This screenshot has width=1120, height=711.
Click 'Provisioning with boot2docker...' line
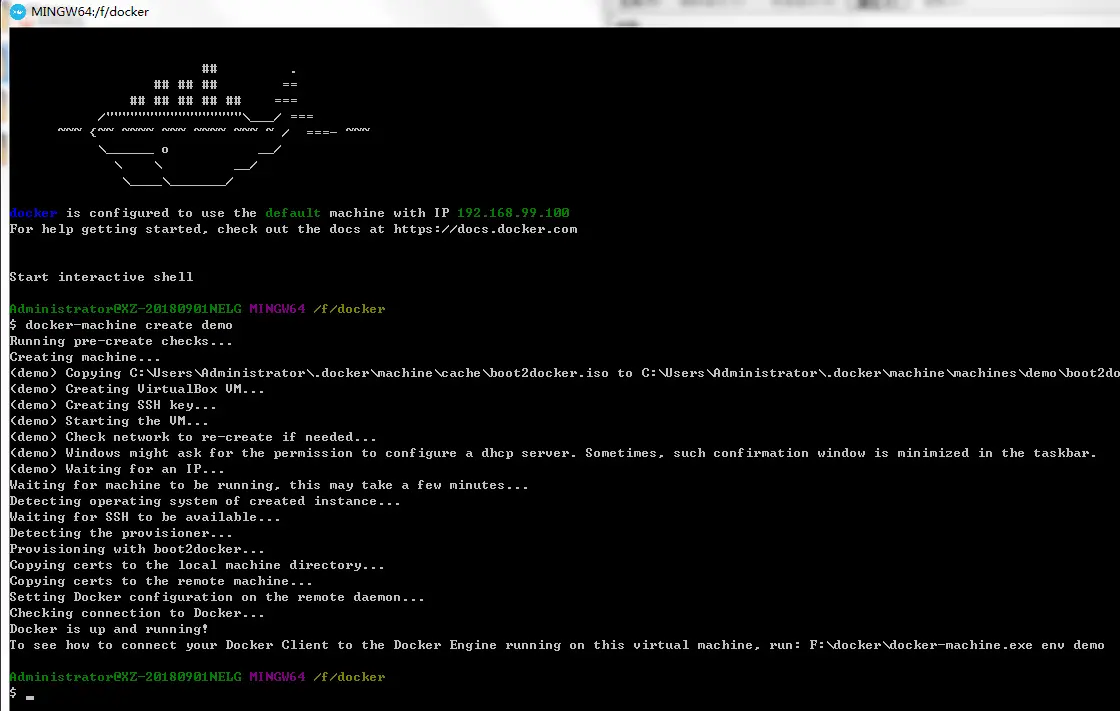click(137, 550)
